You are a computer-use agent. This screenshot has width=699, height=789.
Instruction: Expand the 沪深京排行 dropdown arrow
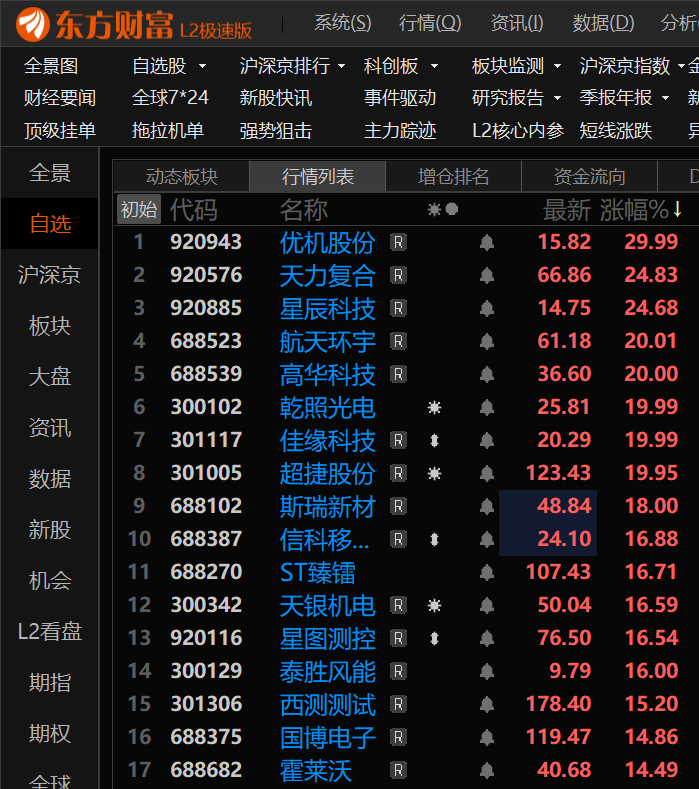click(342, 66)
